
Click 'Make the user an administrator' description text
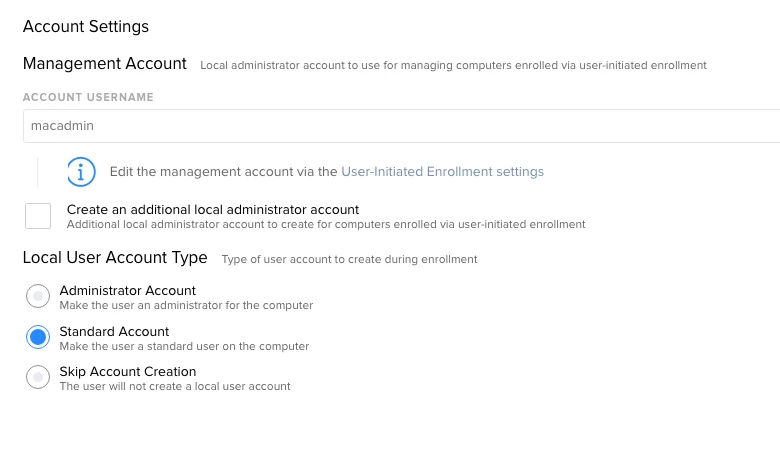click(186, 305)
